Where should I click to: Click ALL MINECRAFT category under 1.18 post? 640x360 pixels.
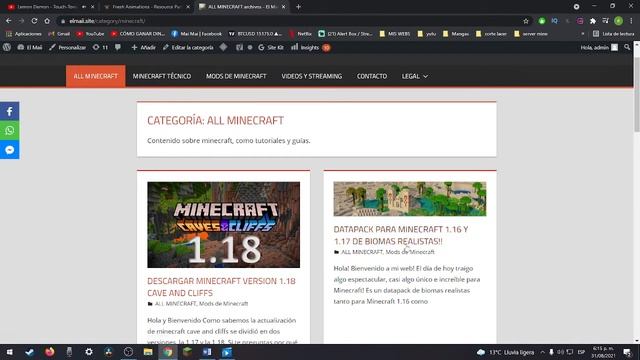coord(176,304)
